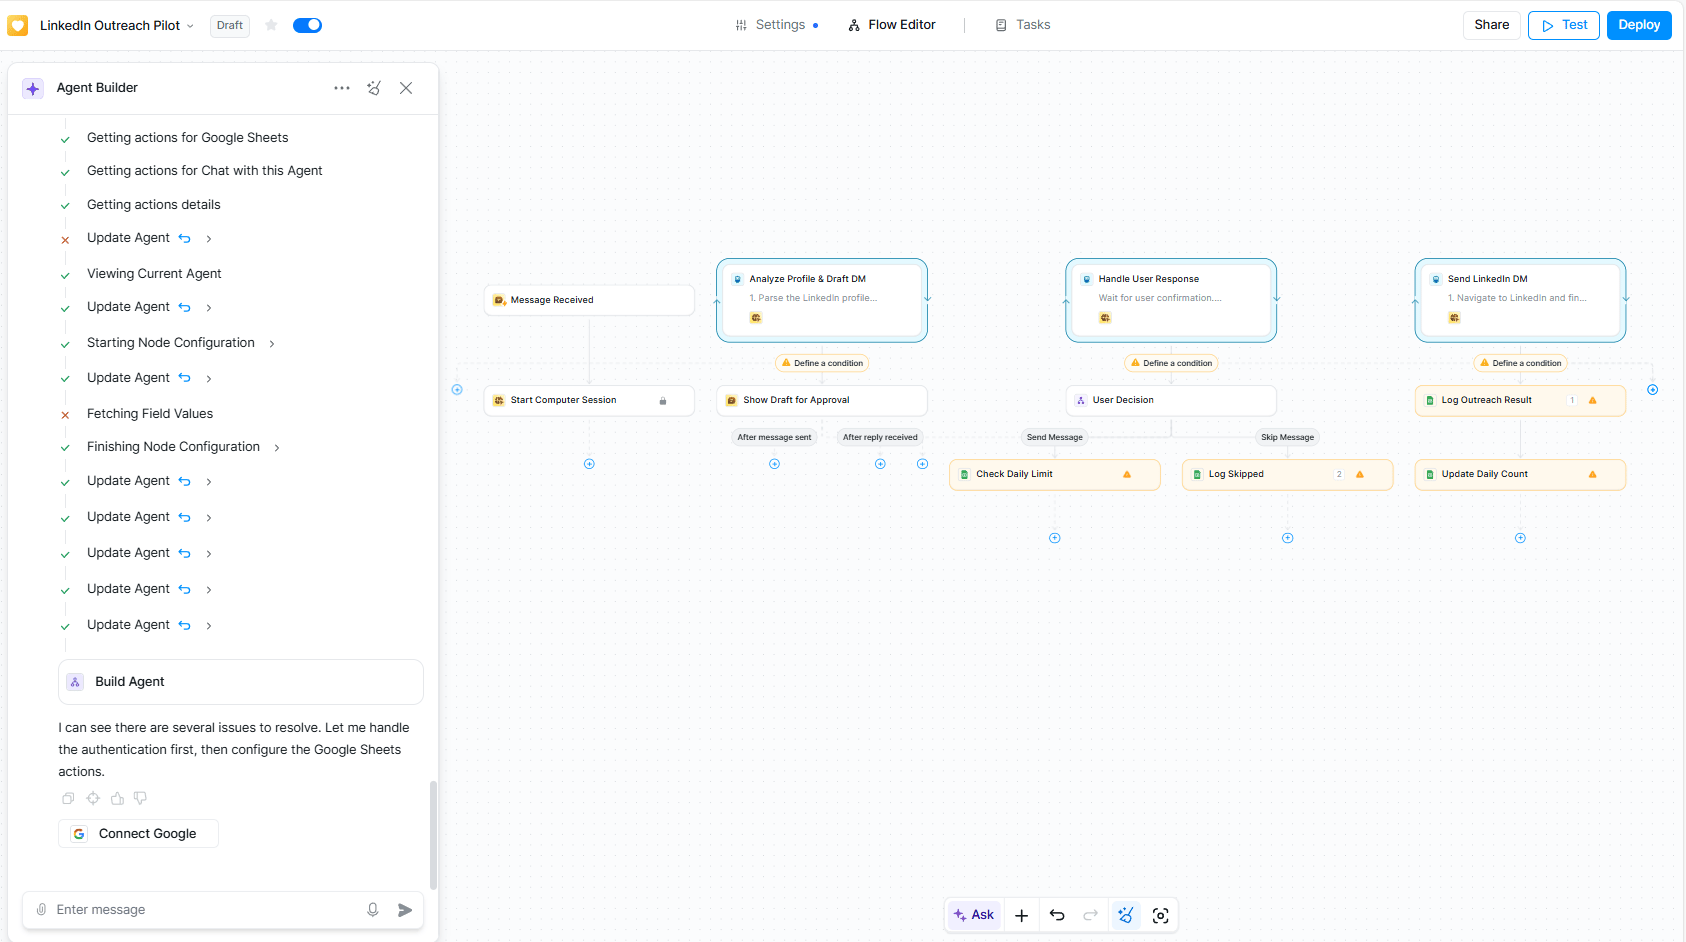This screenshot has width=1686, height=942.
Task: Expand the failed Update Agent step
Action: tap(209, 239)
